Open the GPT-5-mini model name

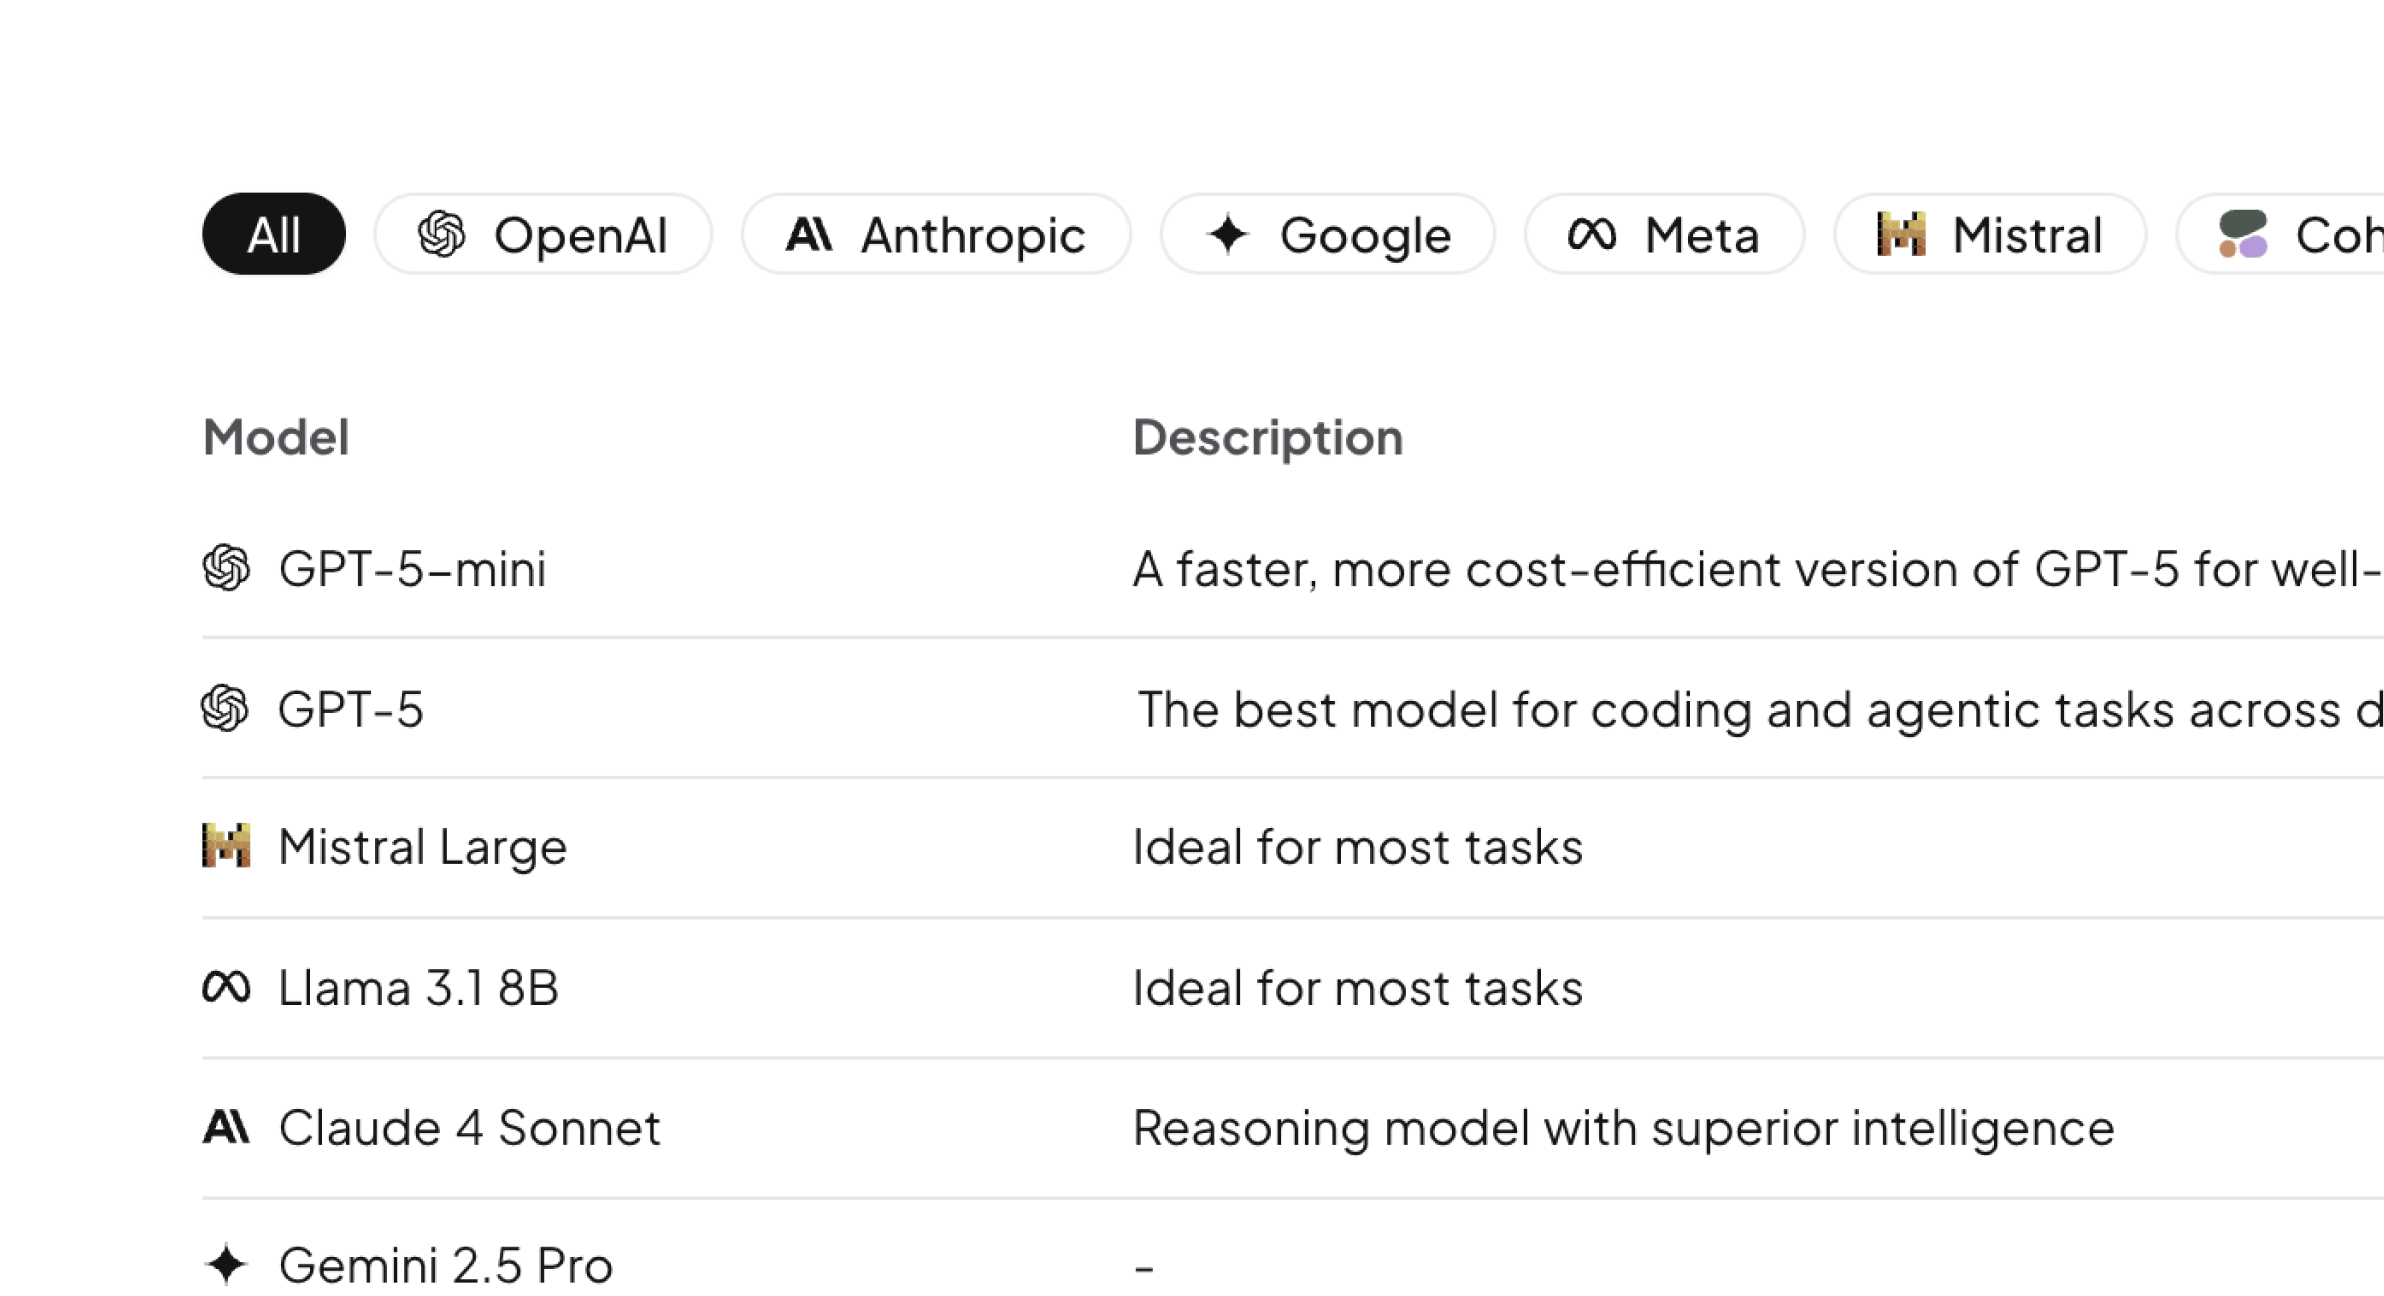(412, 569)
